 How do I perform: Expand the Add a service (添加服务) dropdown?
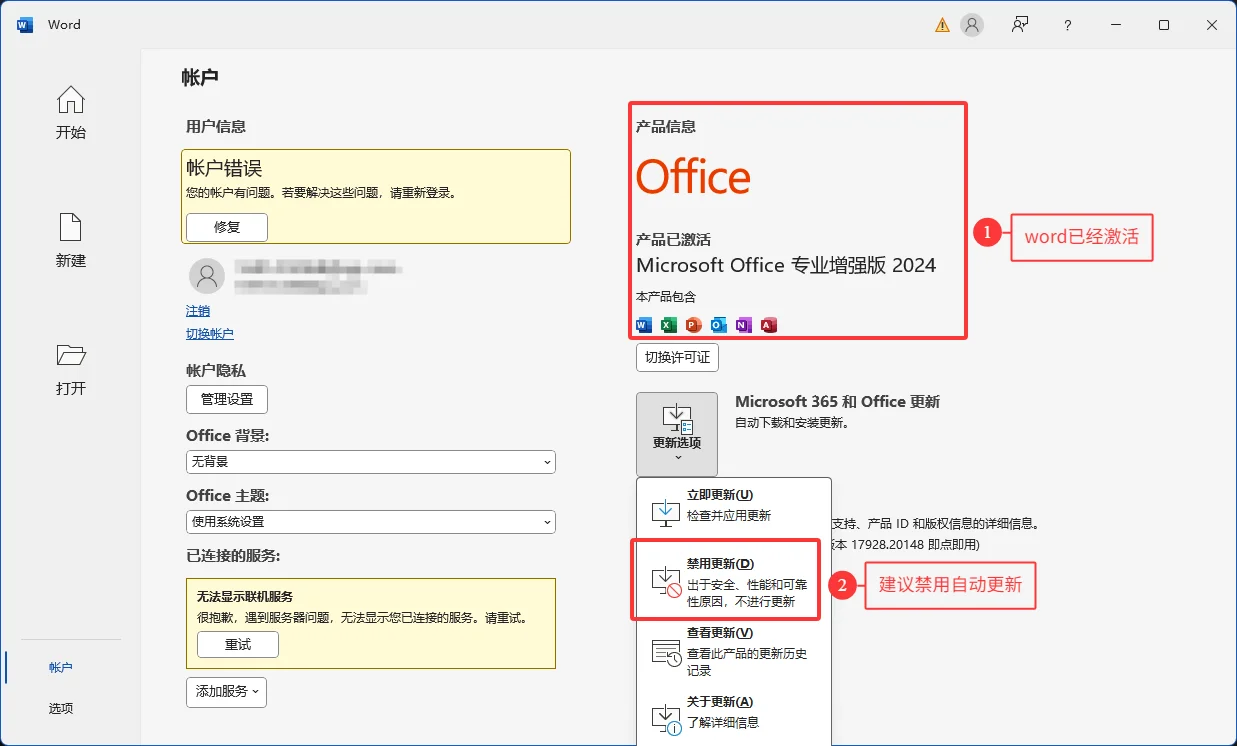click(x=227, y=691)
